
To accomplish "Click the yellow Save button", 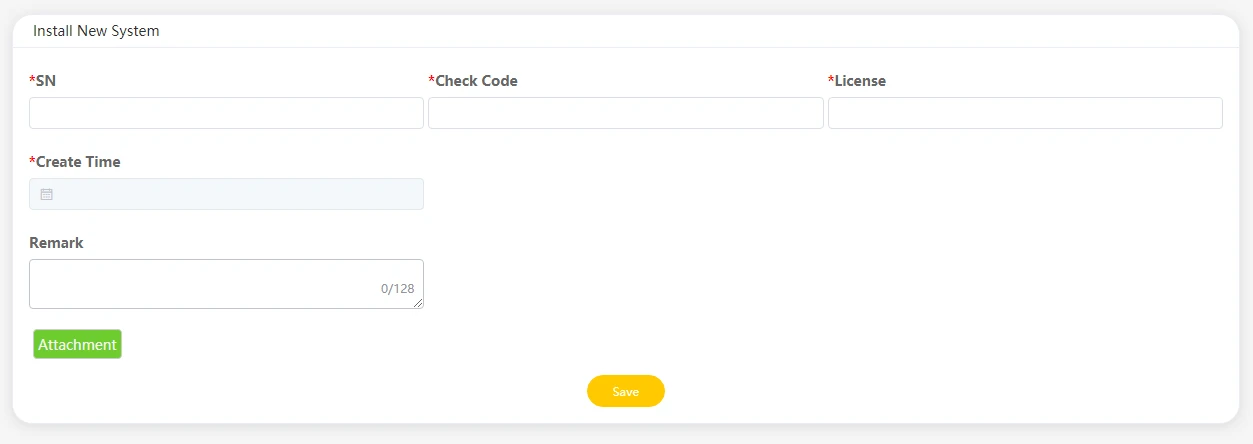I will [626, 391].
